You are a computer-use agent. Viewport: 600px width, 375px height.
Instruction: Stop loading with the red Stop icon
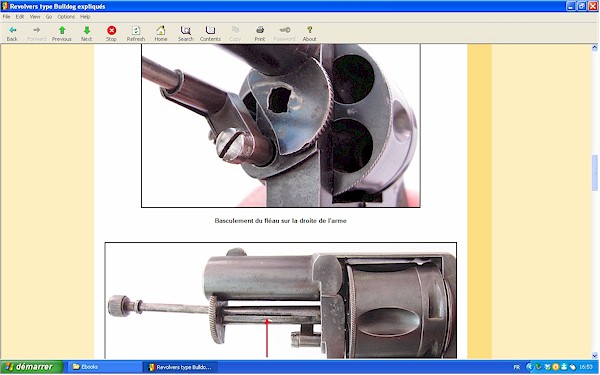point(111,34)
